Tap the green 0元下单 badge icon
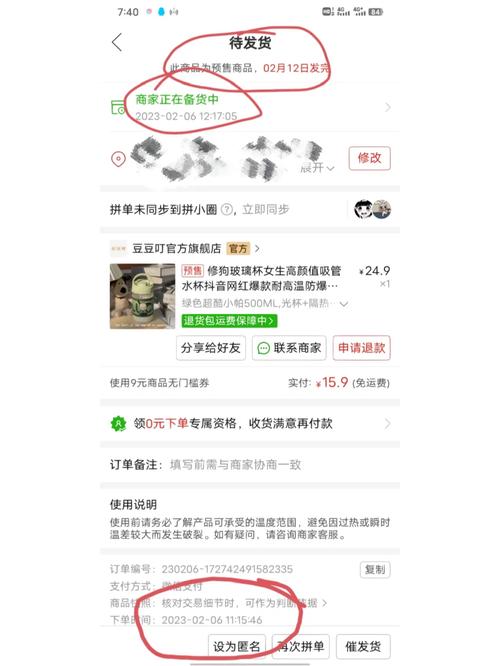500x666 pixels. (x=119, y=423)
